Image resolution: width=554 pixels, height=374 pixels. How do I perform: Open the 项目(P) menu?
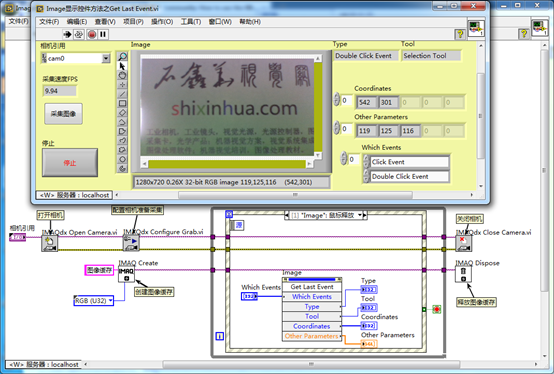[x=133, y=22]
